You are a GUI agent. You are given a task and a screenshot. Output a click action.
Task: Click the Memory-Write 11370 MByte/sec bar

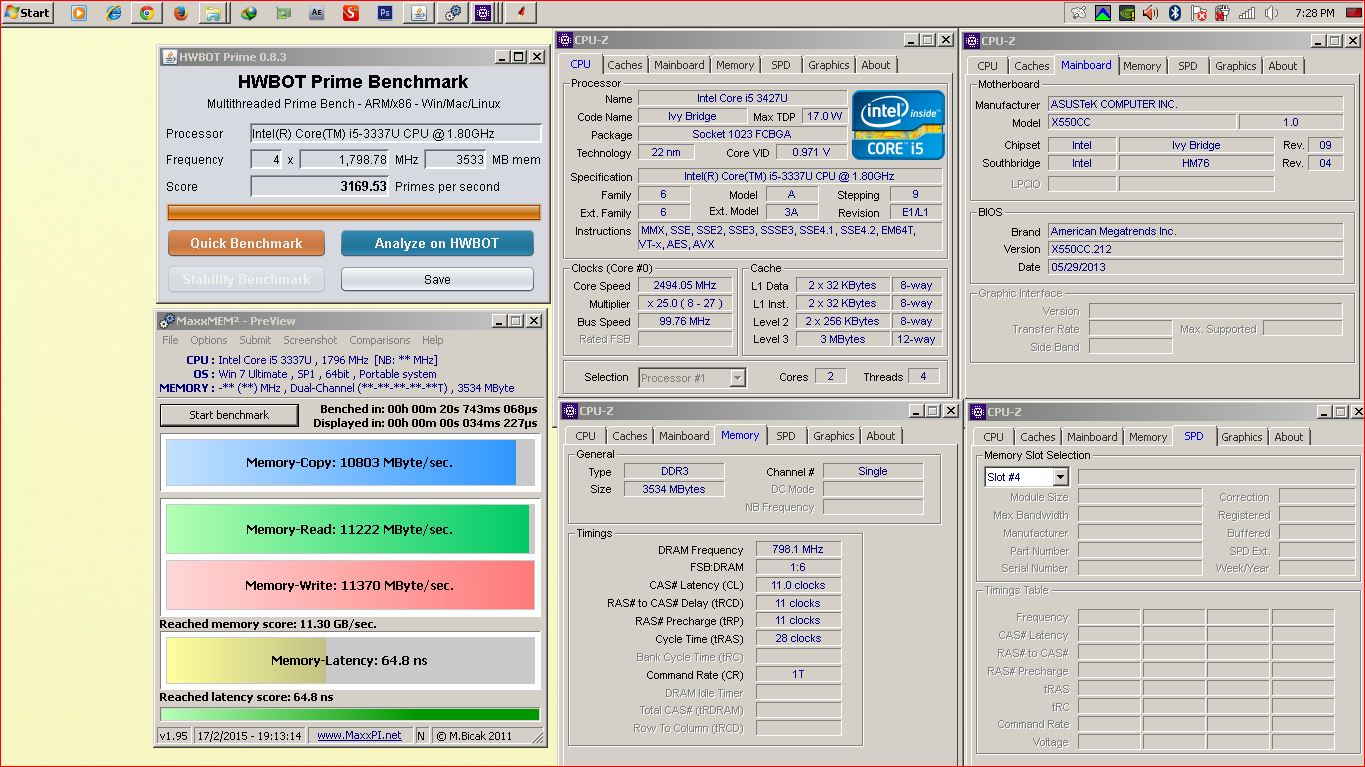click(350, 585)
